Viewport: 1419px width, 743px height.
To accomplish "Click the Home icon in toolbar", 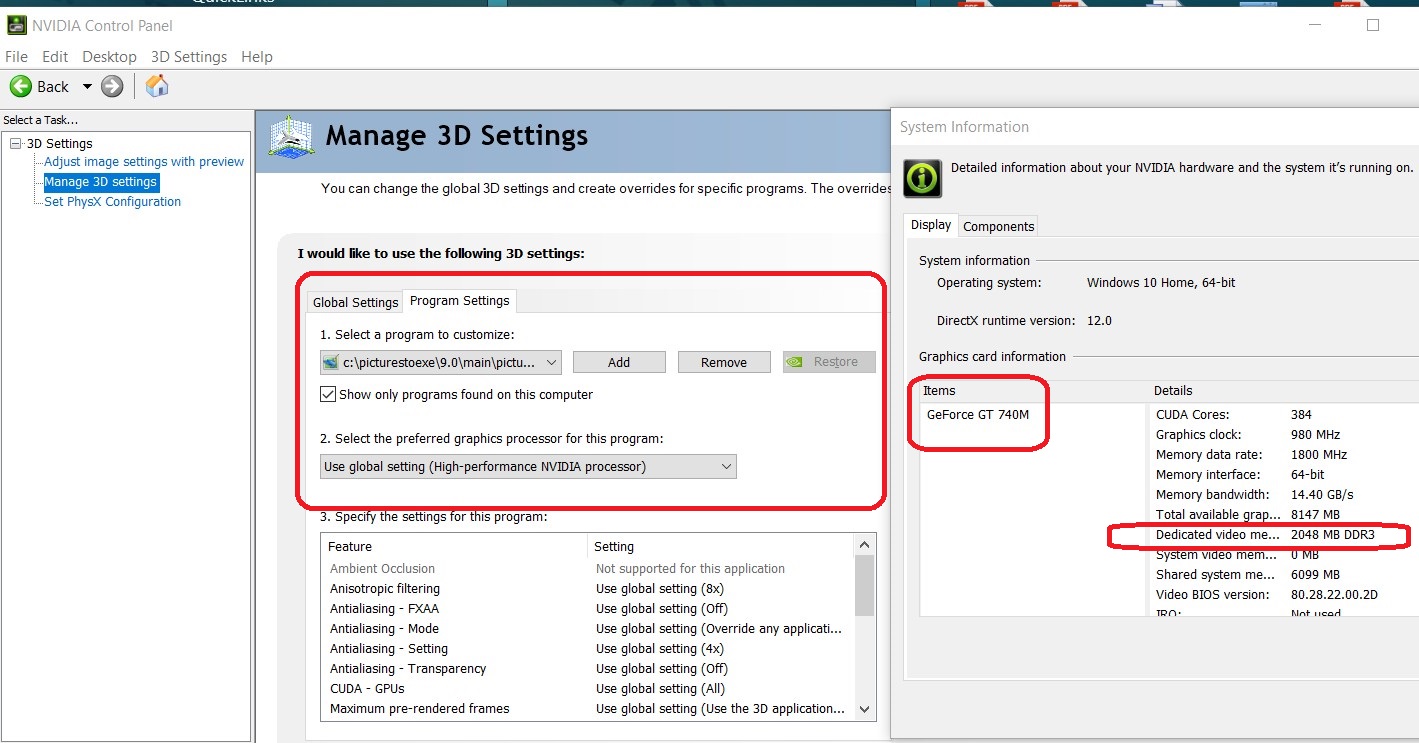I will pos(157,87).
